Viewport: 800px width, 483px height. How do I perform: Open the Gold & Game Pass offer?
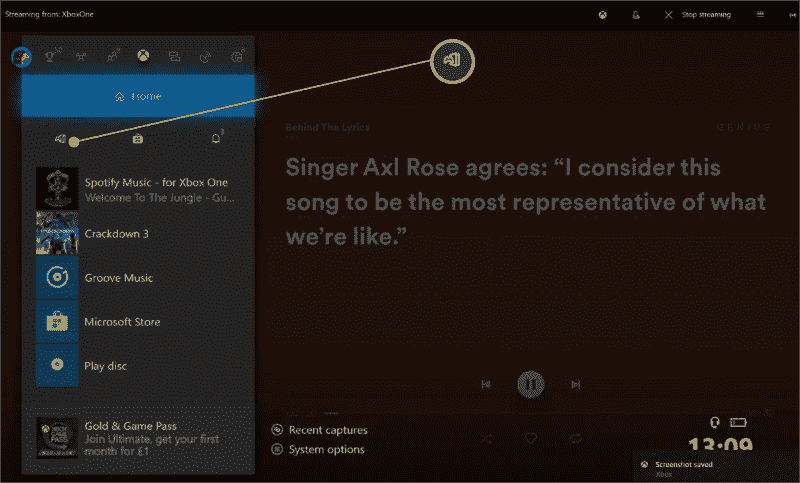tap(138, 438)
